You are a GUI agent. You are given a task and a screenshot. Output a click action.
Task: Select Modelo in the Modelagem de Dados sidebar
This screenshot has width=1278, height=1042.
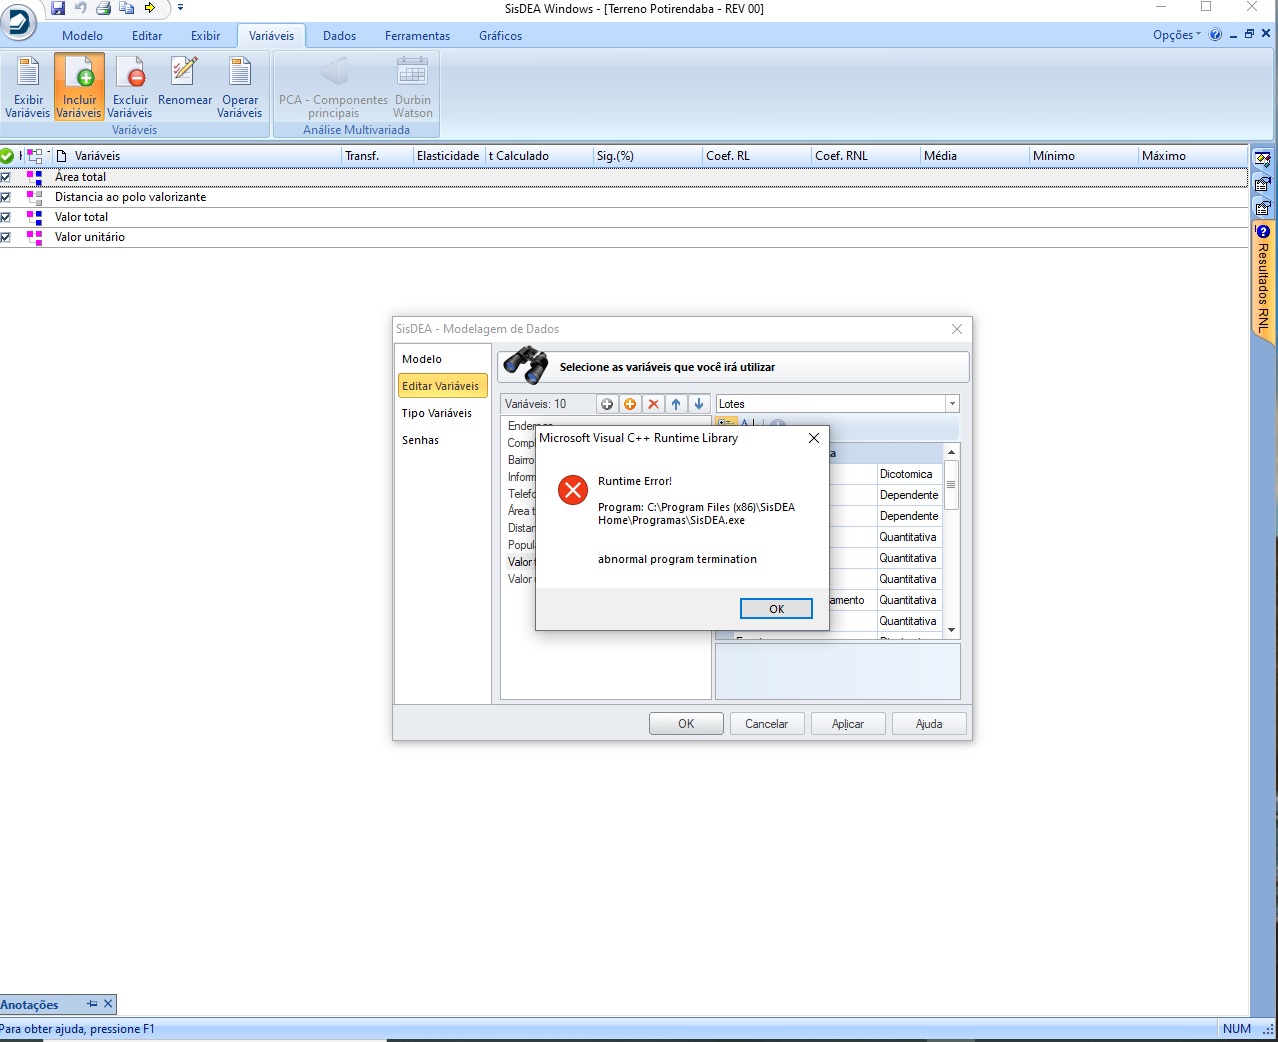pyautogui.click(x=422, y=359)
